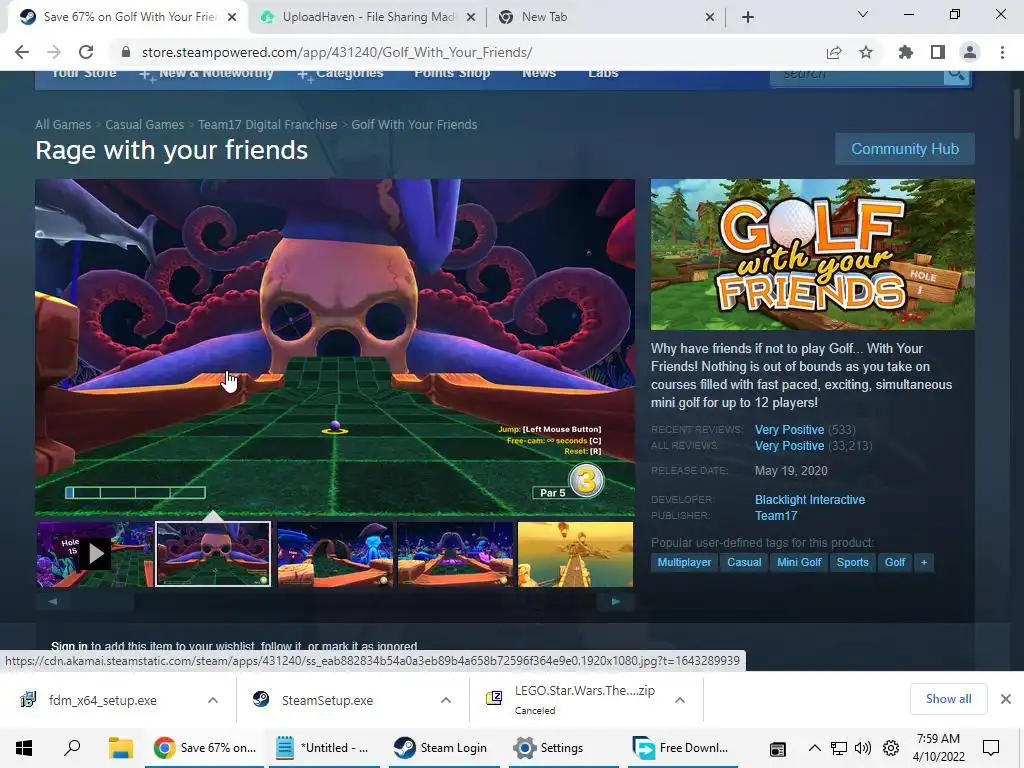Screen dimensions: 1024x768
Task: Open Steam Login from the taskbar
Action: [441, 748]
